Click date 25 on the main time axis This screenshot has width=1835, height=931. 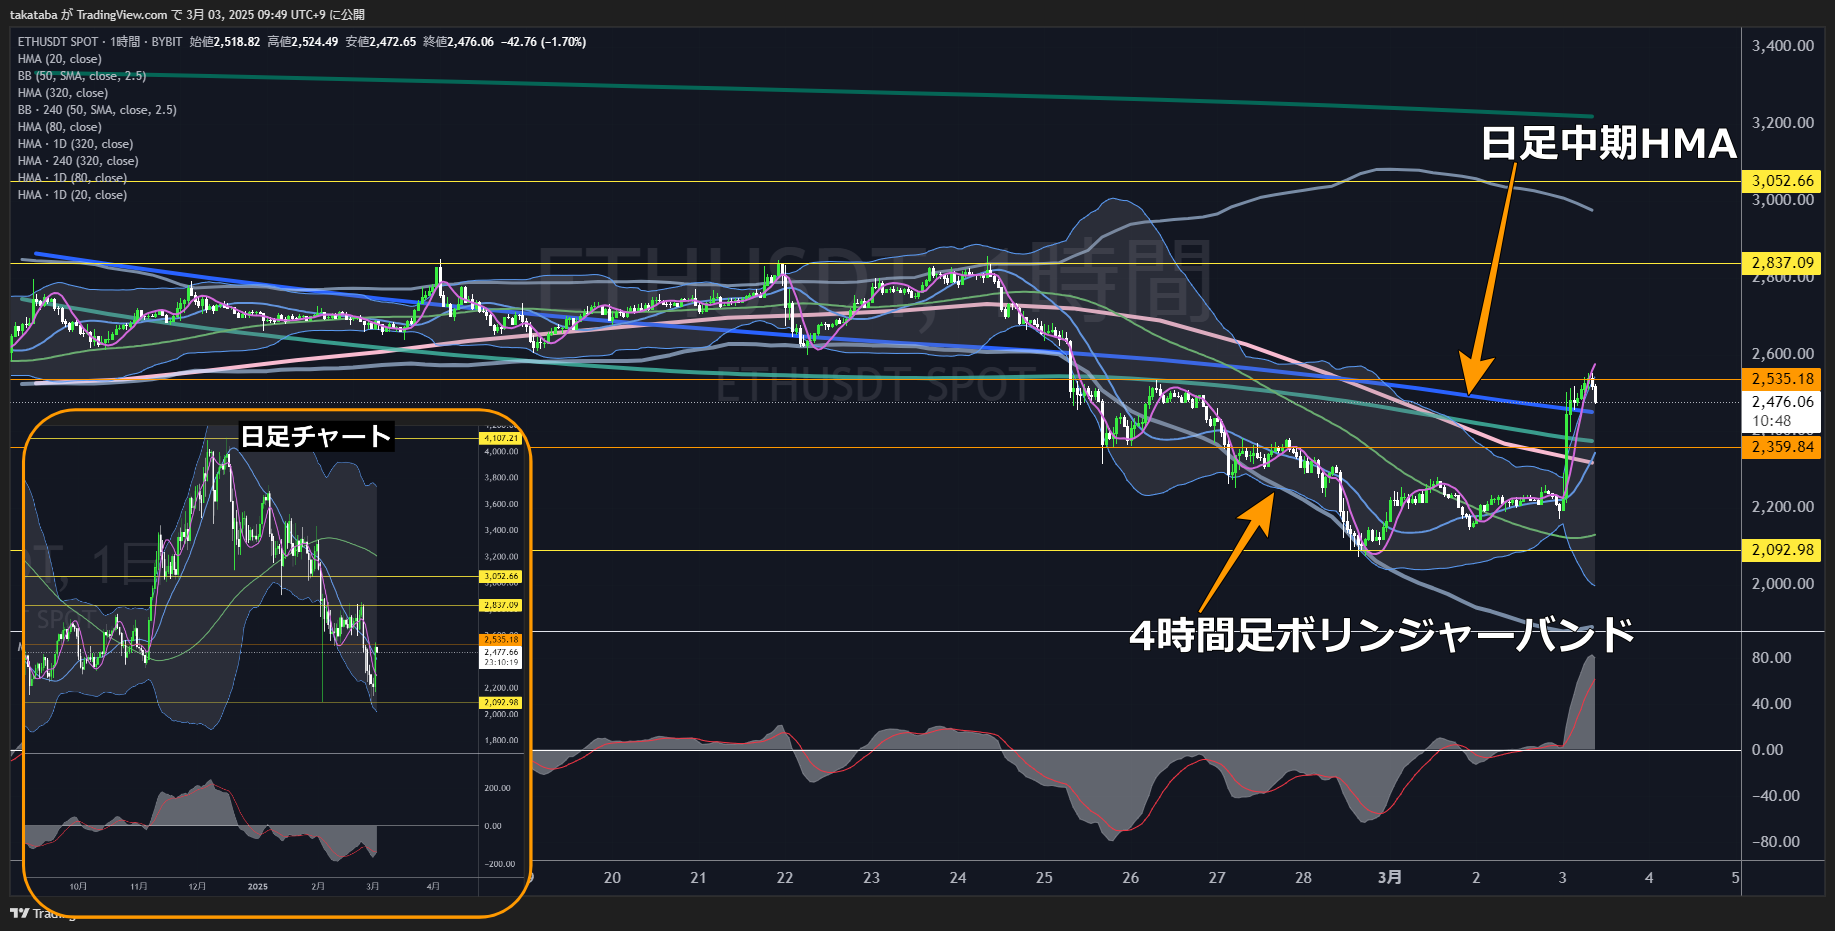[1044, 878]
